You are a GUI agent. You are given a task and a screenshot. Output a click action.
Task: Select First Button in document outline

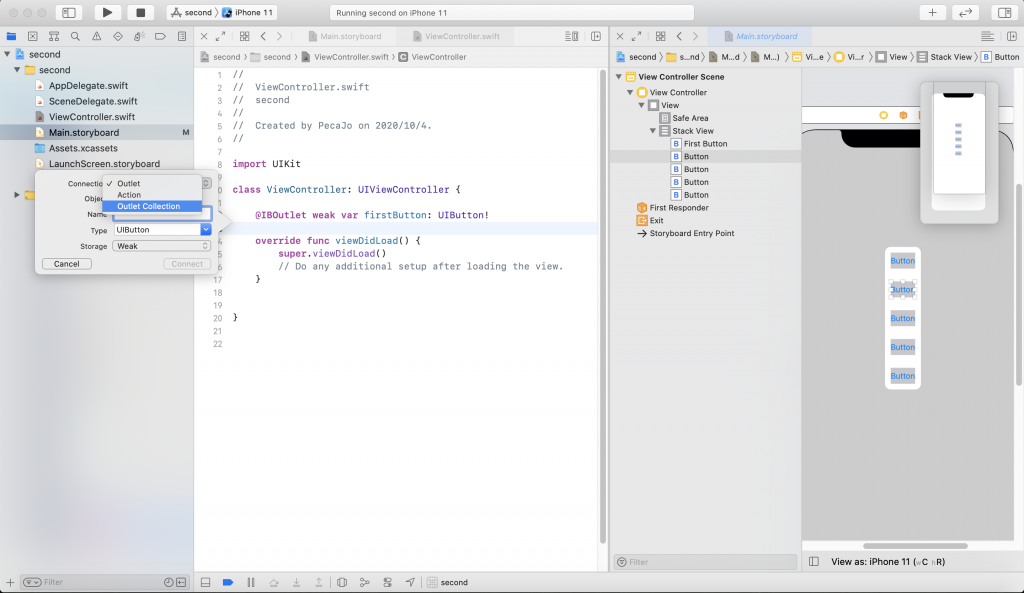coord(705,144)
